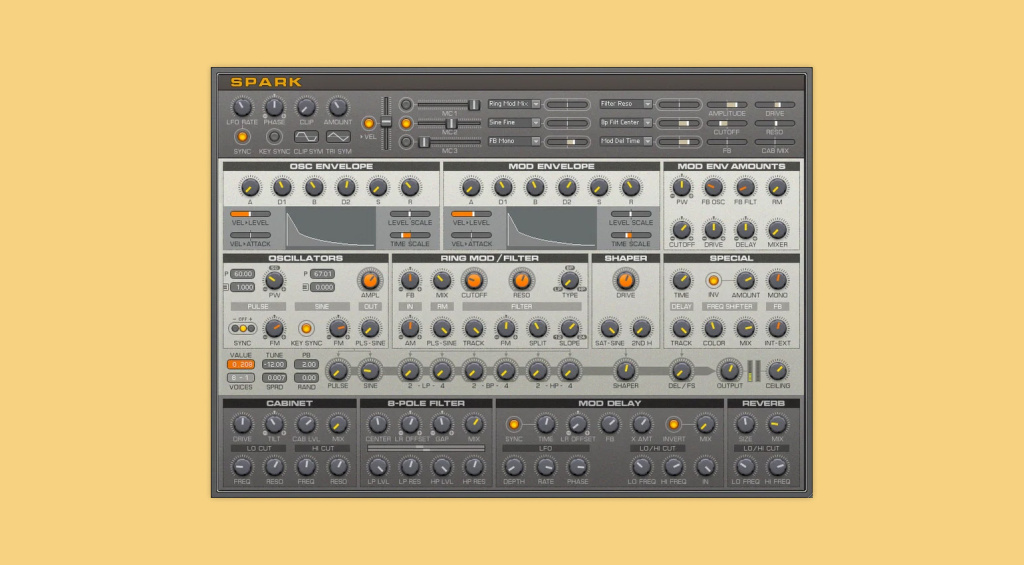The height and width of the screenshot is (565, 1024).
Task: Click the CAB LVL knob
Action: pyautogui.click(x=306, y=425)
